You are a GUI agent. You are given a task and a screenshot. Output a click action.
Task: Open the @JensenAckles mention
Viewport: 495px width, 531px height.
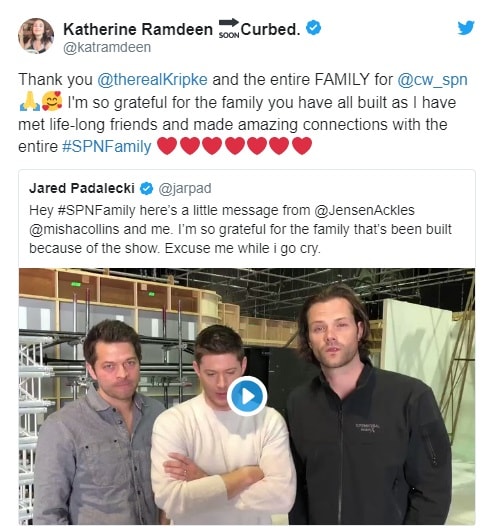tap(364, 210)
